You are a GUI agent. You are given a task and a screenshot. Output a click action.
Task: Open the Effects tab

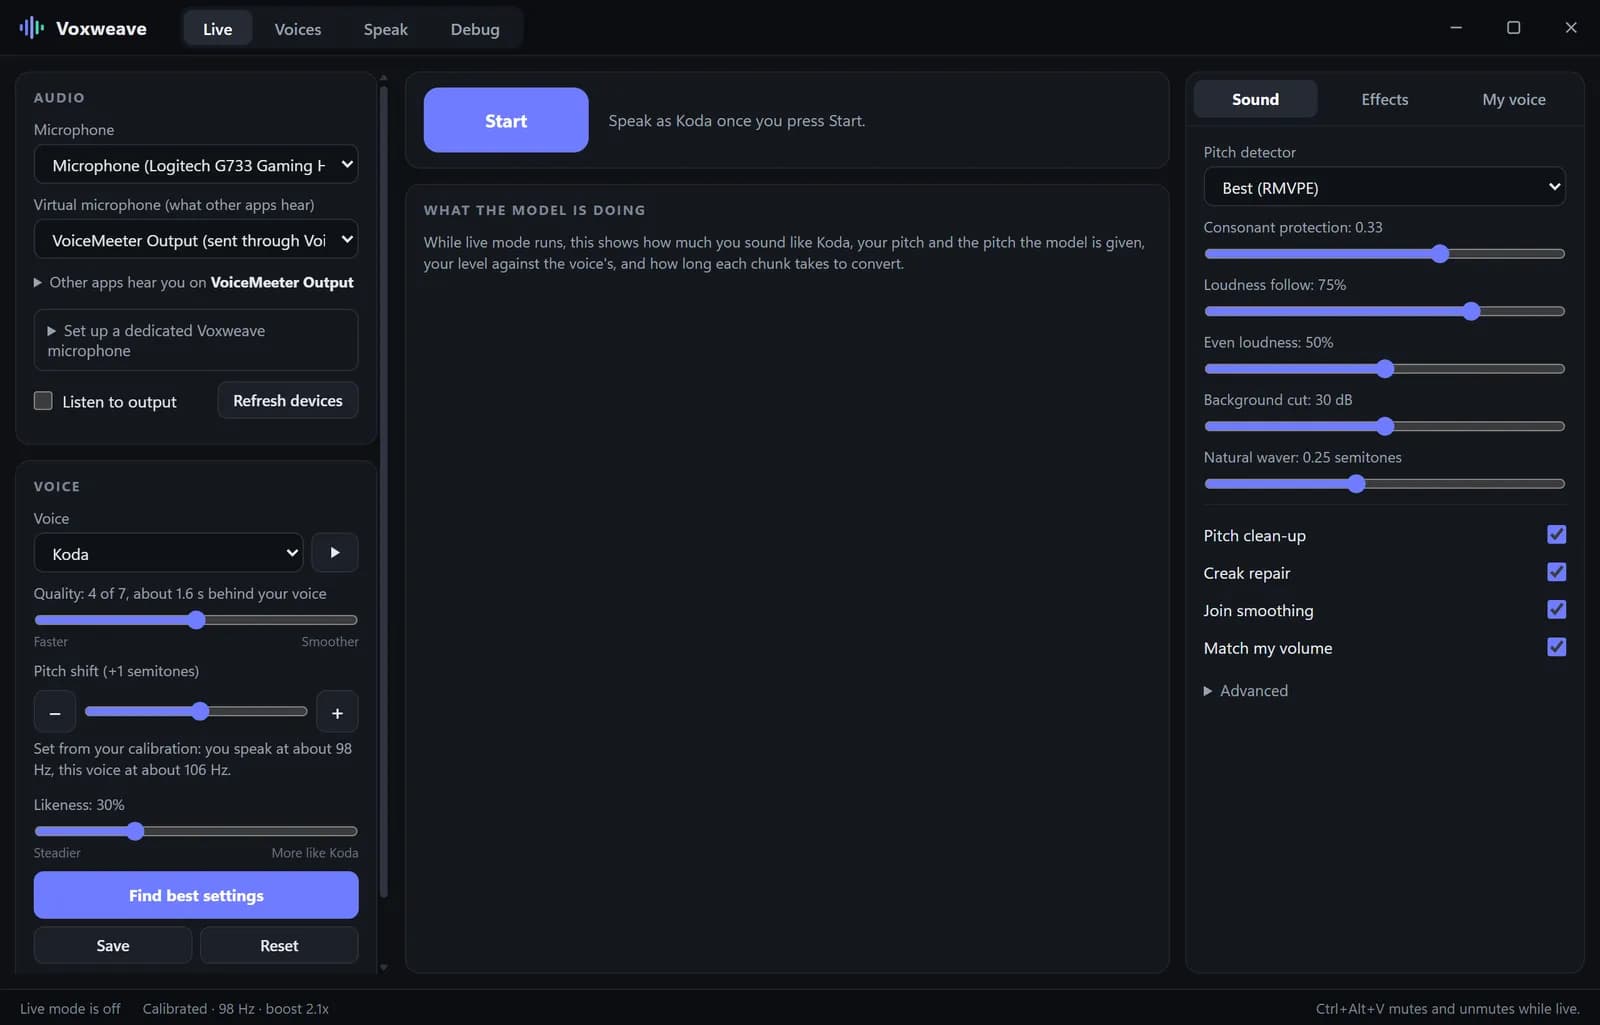click(x=1384, y=99)
